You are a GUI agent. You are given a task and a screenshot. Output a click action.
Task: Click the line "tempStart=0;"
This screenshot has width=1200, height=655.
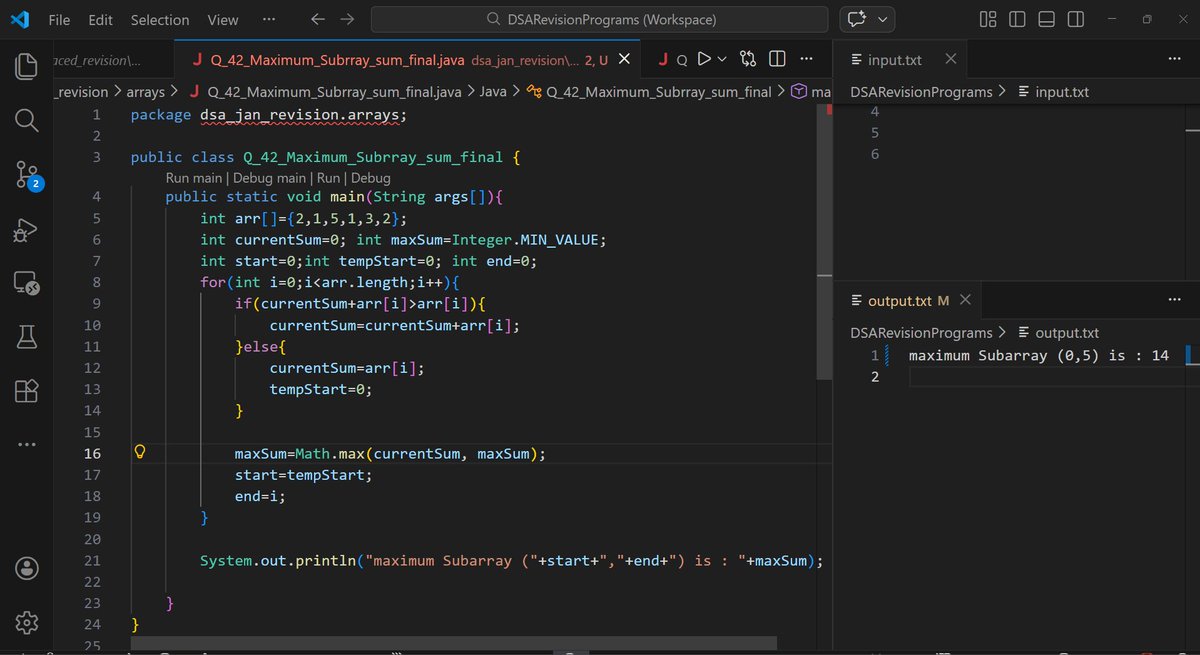click(x=321, y=390)
